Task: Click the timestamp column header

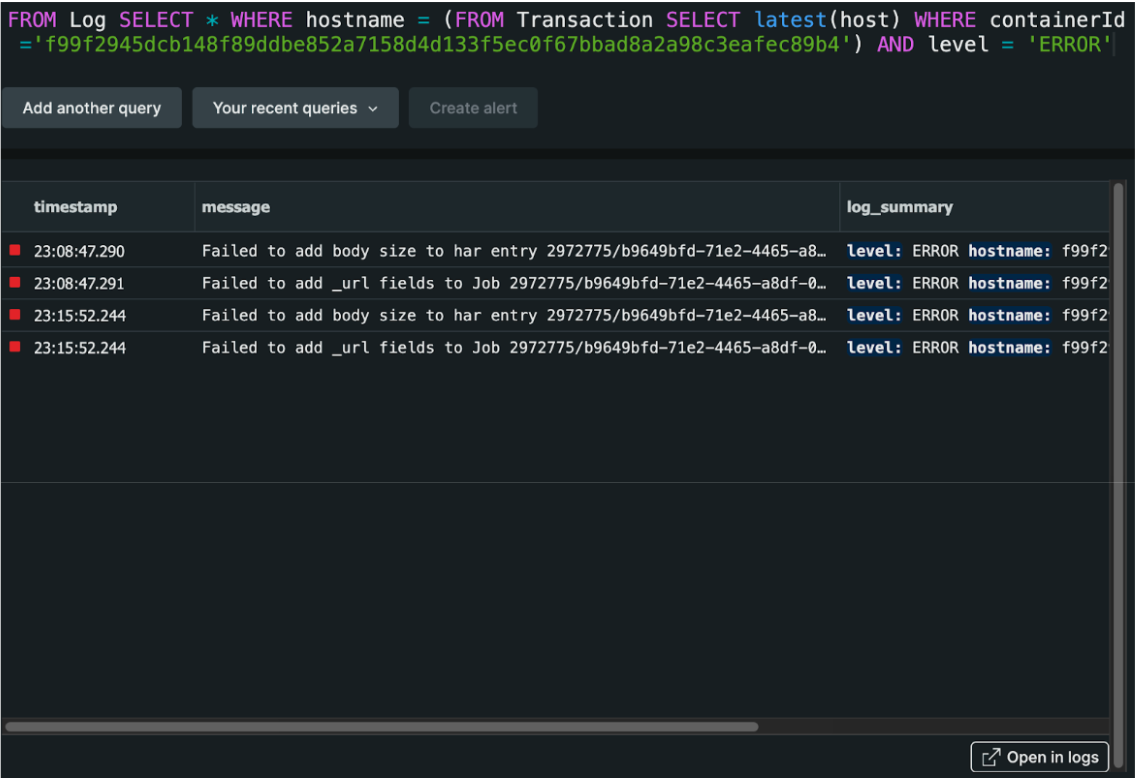Action: pos(74,207)
